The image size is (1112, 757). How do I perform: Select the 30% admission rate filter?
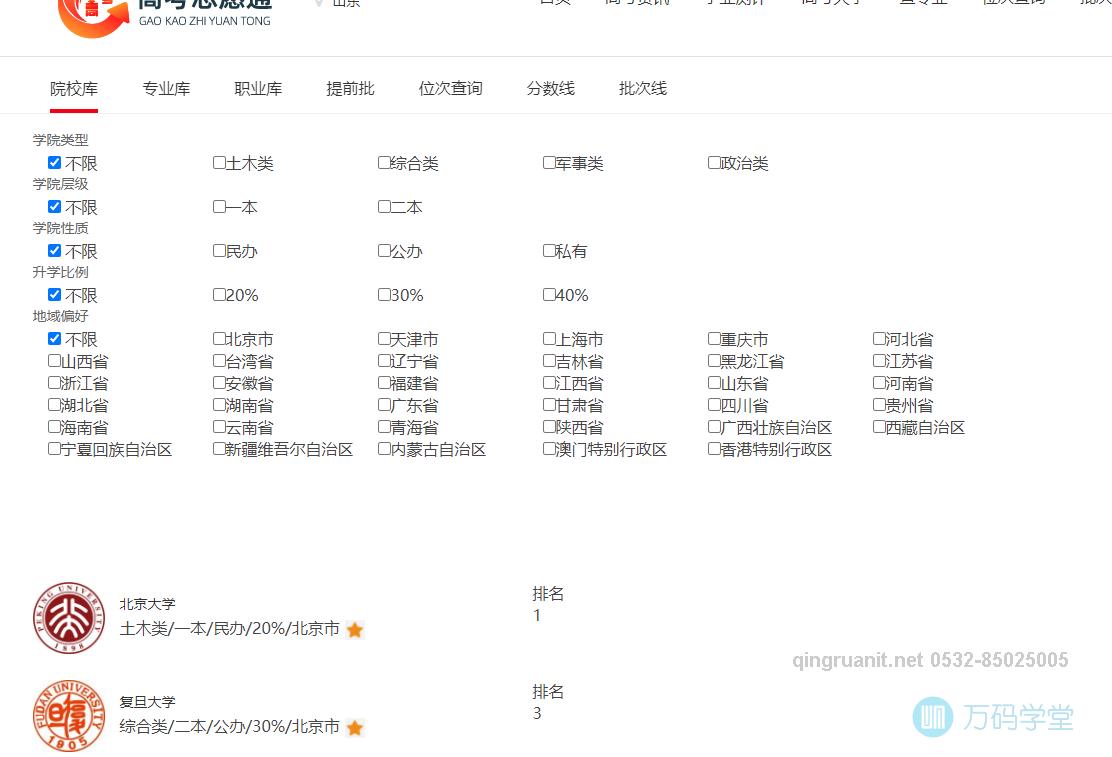tap(383, 294)
